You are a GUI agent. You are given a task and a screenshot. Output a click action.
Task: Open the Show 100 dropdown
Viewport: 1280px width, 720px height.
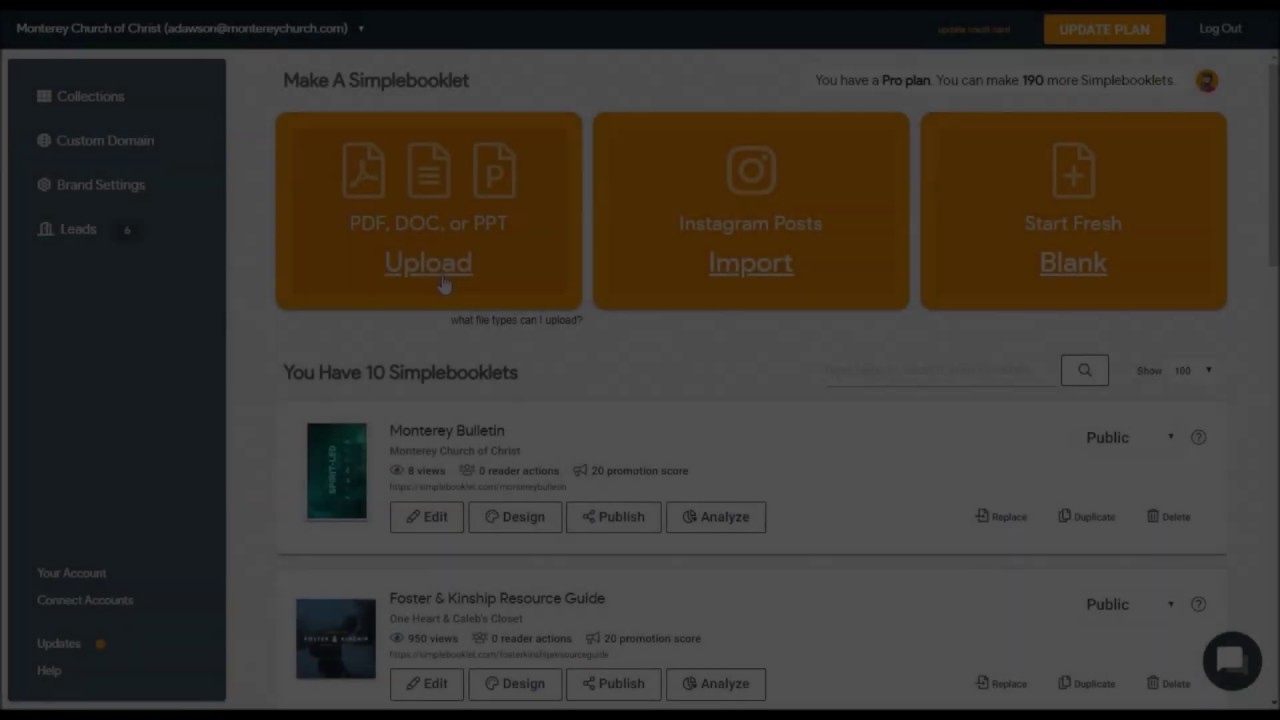(x=1193, y=371)
